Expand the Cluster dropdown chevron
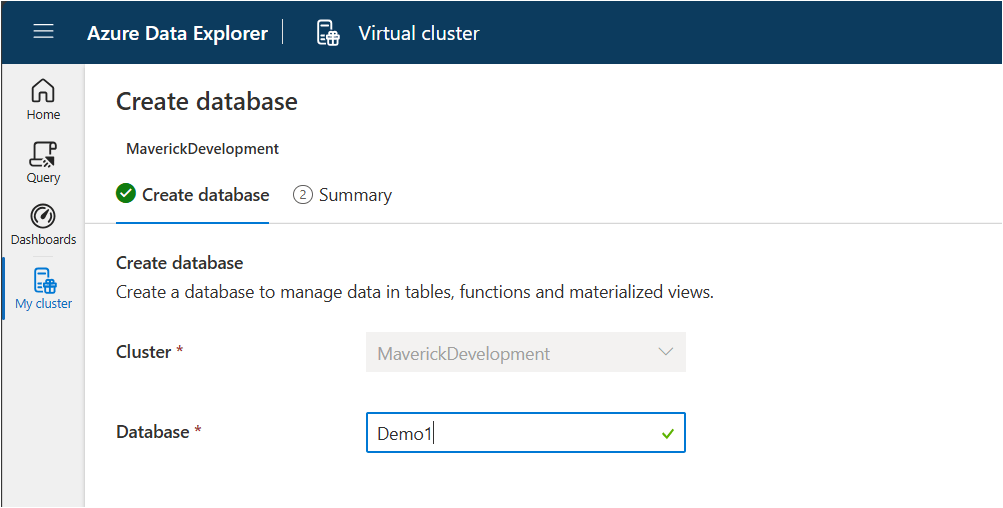Viewport: 1003px width, 508px height. coord(666,352)
